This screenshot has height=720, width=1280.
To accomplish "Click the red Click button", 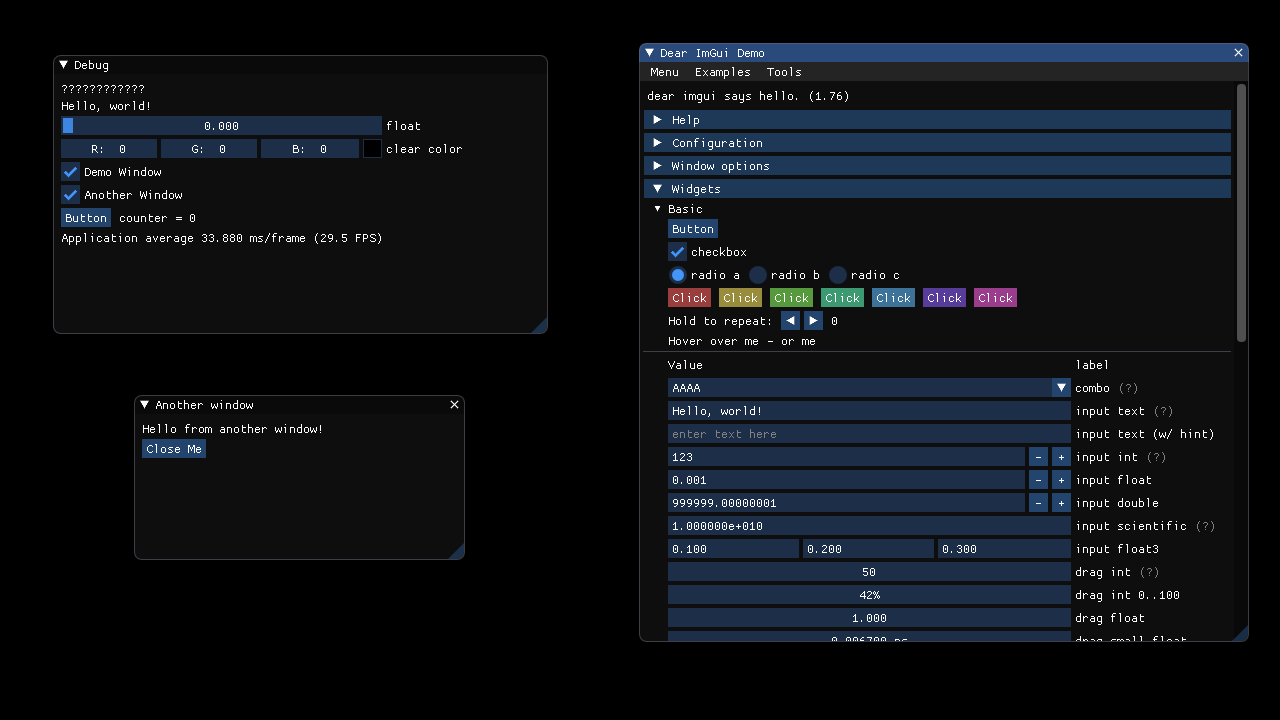I will (689, 298).
